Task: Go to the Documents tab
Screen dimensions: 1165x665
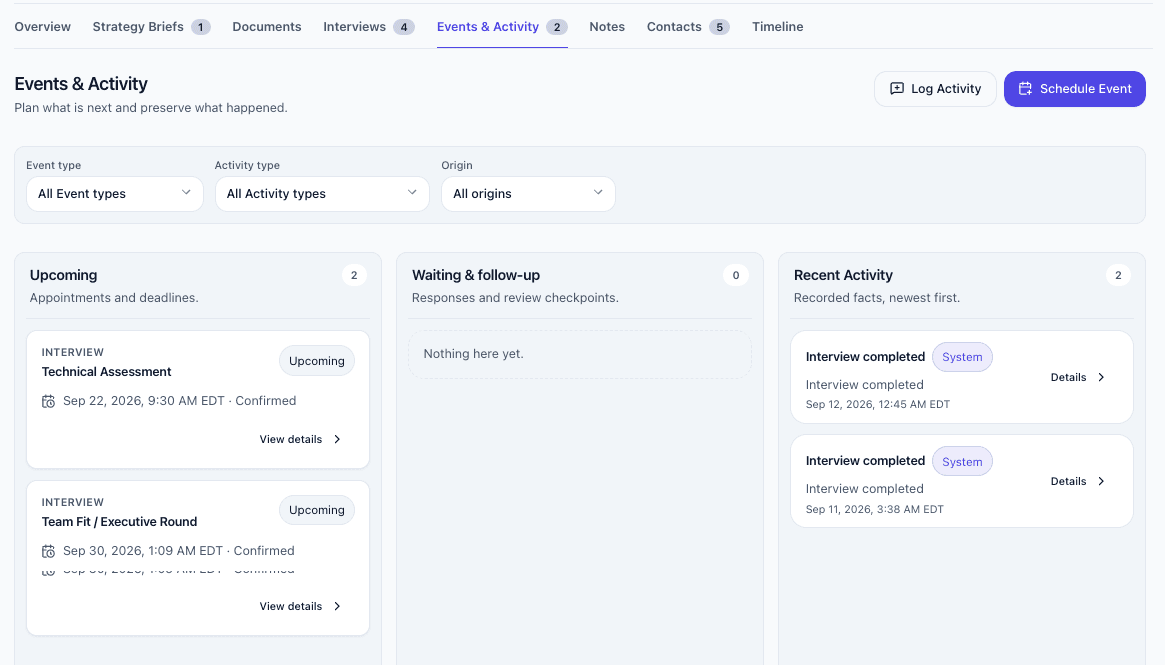Action: (x=267, y=27)
